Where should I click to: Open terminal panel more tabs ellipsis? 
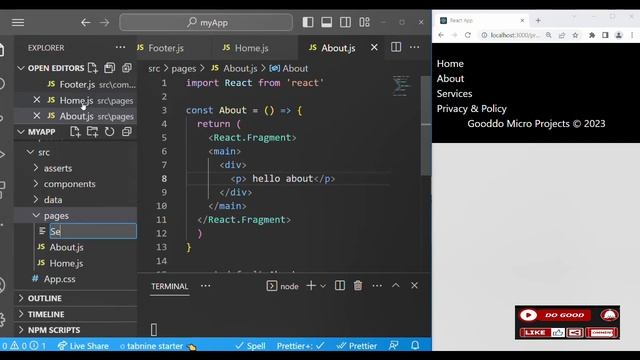[x=206, y=286]
